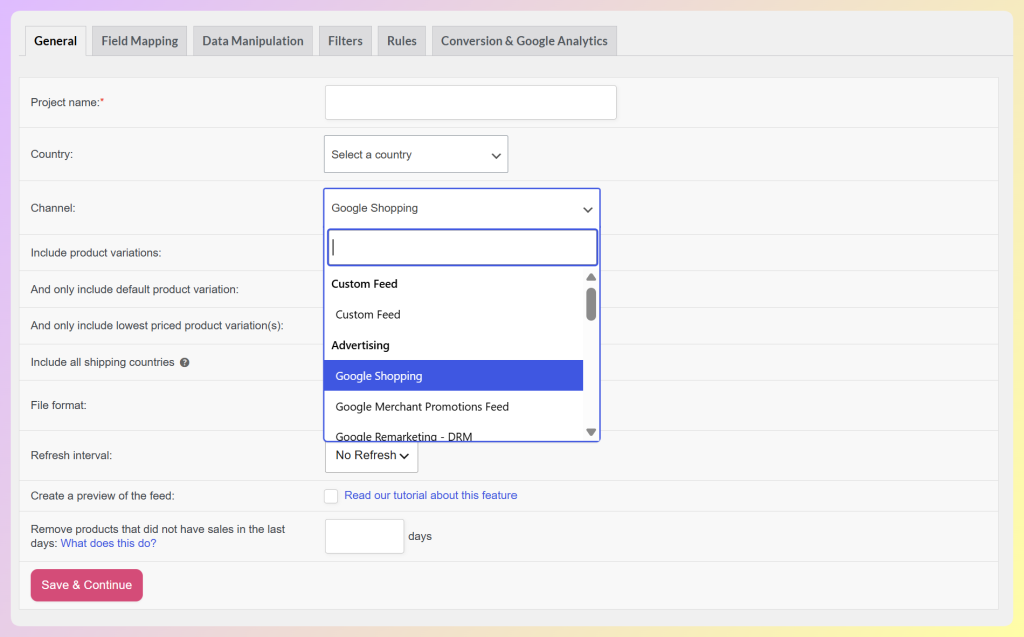Switch to the Field Mapping tab

(140, 41)
